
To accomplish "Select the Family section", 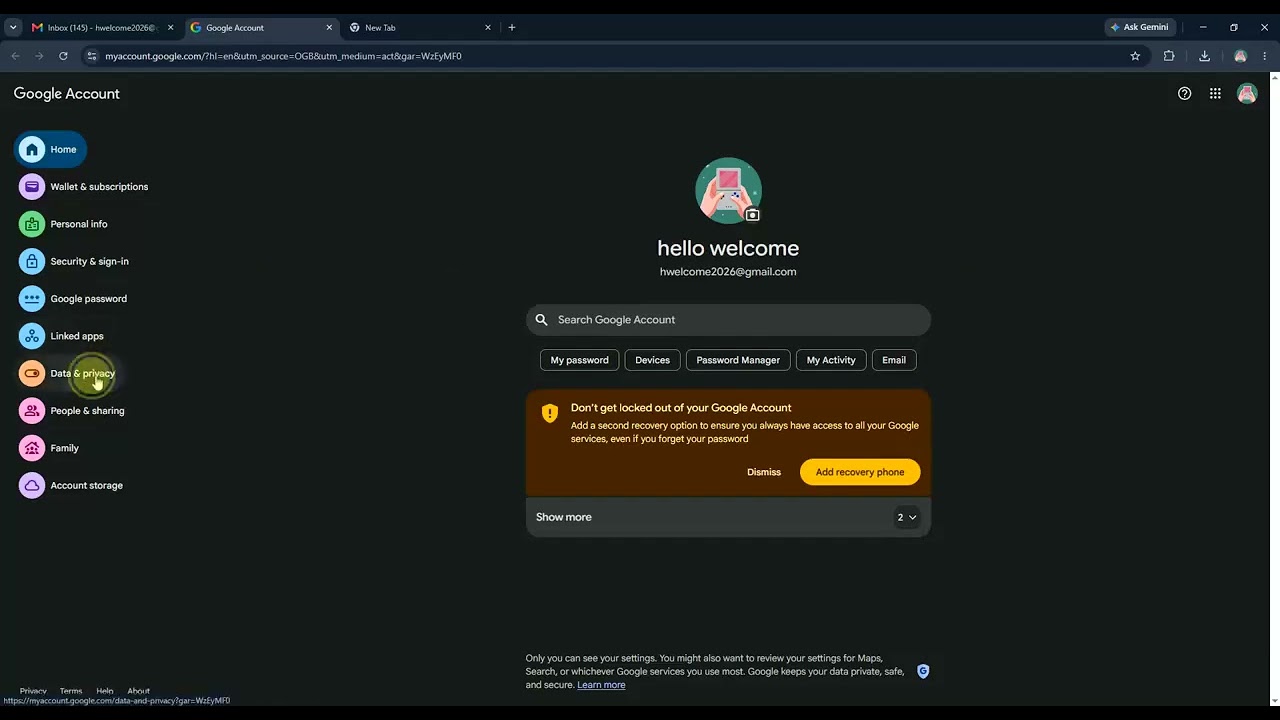I will coord(50,448).
